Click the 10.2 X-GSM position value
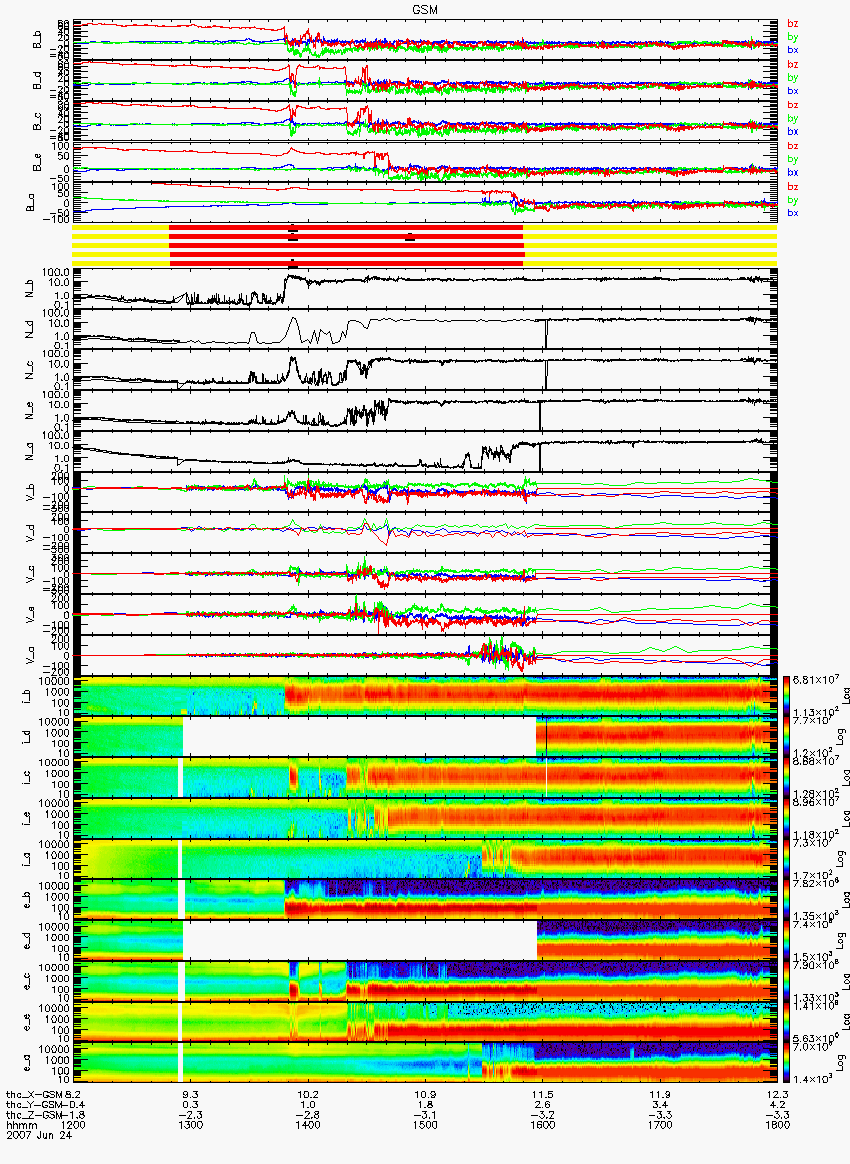The height and width of the screenshot is (1164, 850). pos(307,1095)
